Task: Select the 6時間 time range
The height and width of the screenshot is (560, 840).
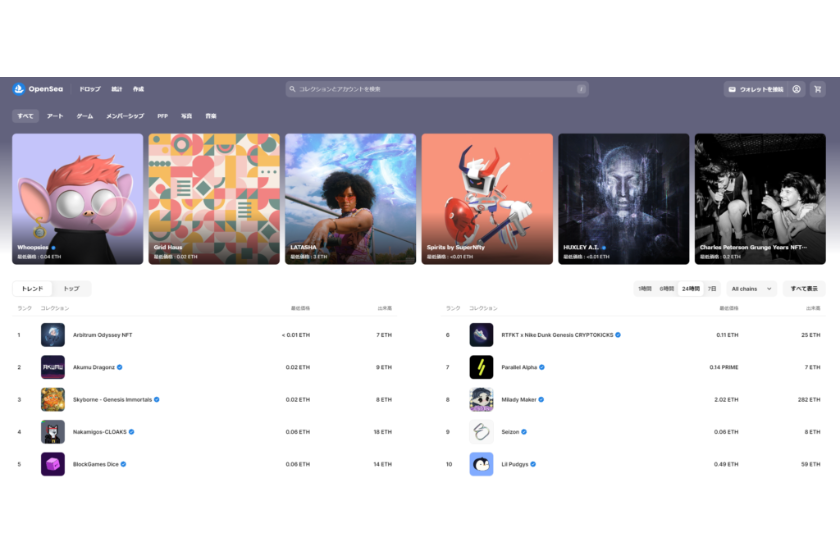Action: pos(666,288)
